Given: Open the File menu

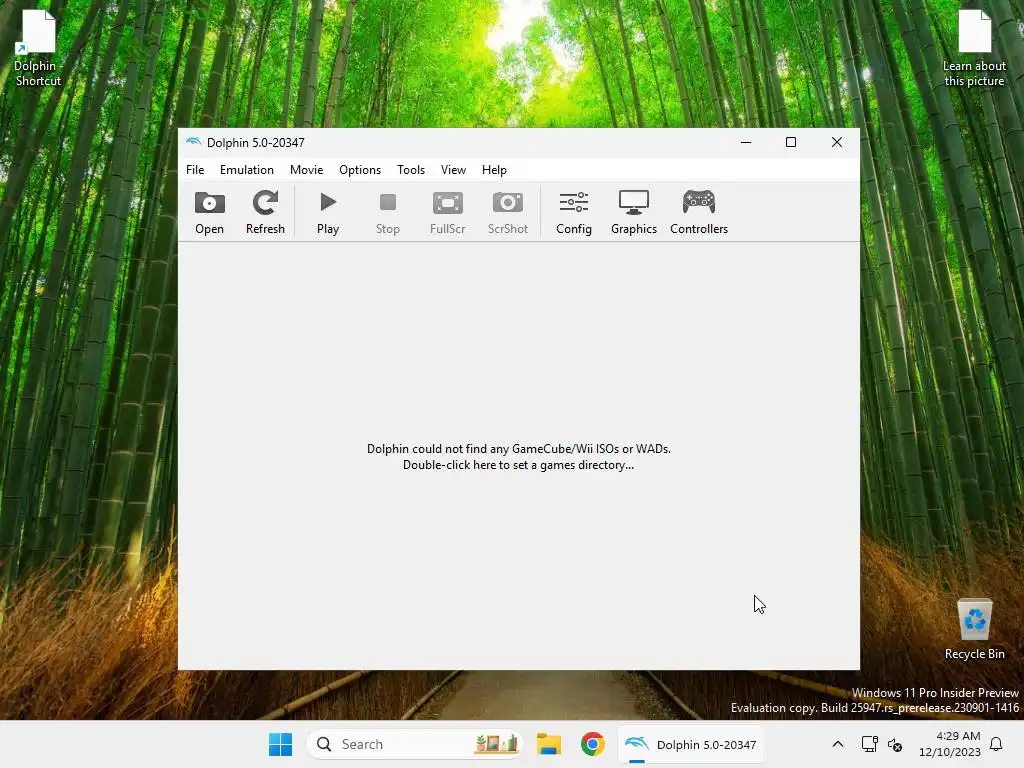Looking at the screenshot, I should 195,170.
